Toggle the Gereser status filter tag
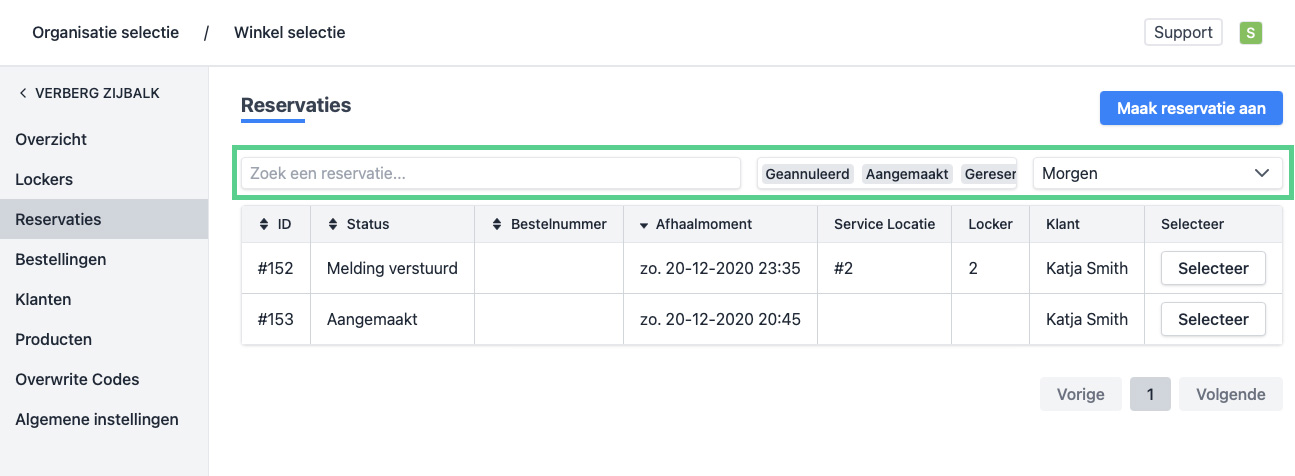The width and height of the screenshot is (1295, 476). (x=989, y=174)
